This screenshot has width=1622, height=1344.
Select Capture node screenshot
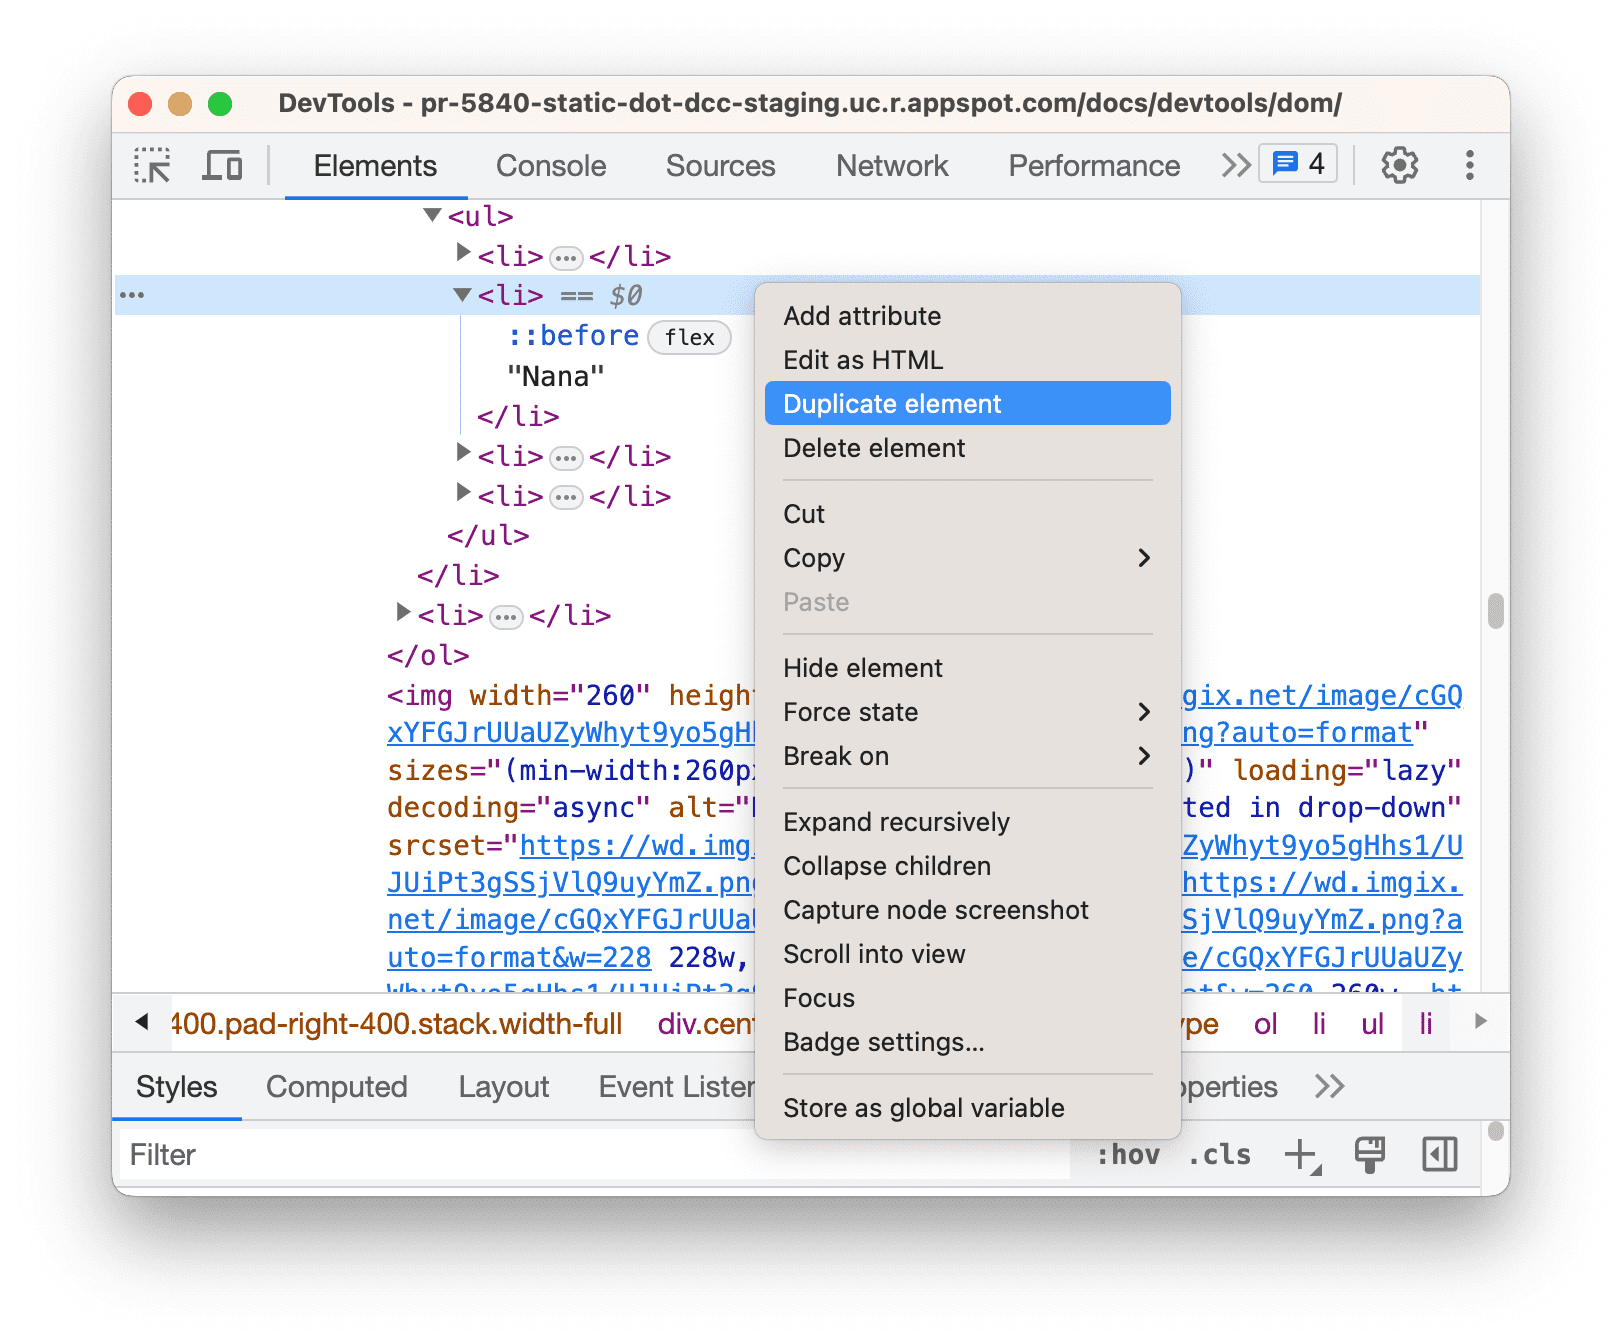click(967, 910)
